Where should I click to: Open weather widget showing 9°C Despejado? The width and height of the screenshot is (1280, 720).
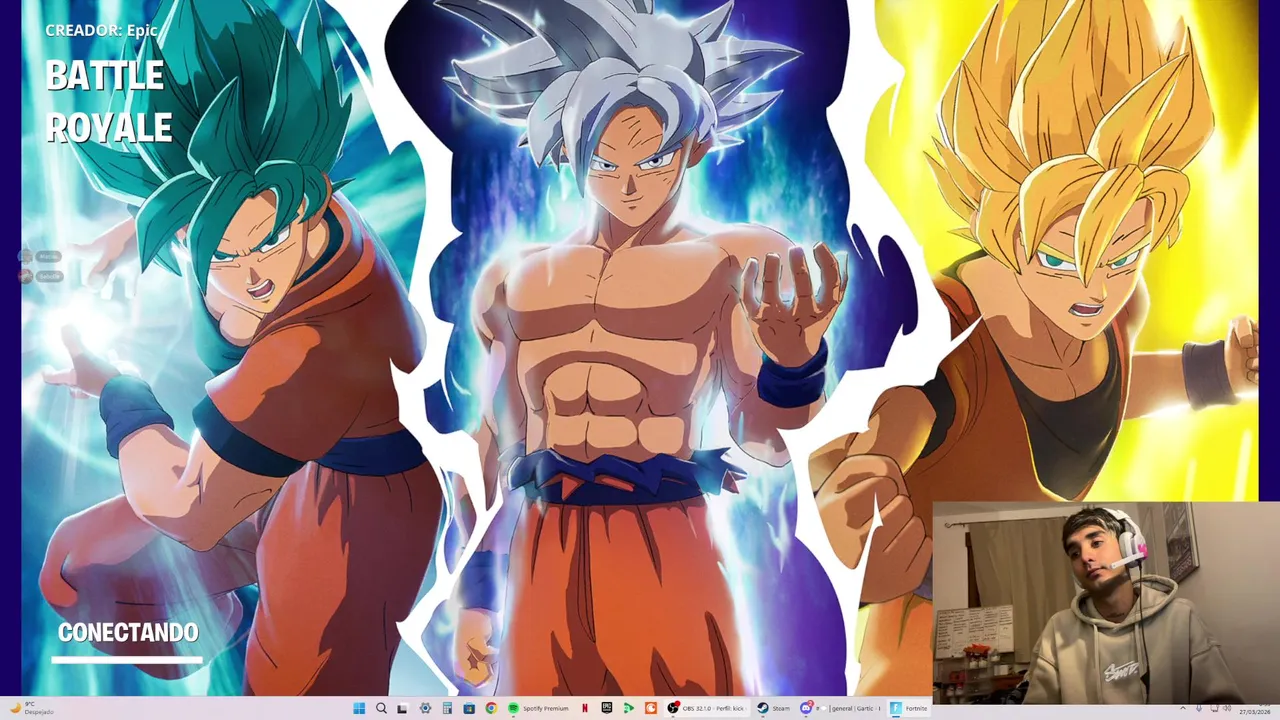[x=30, y=708]
